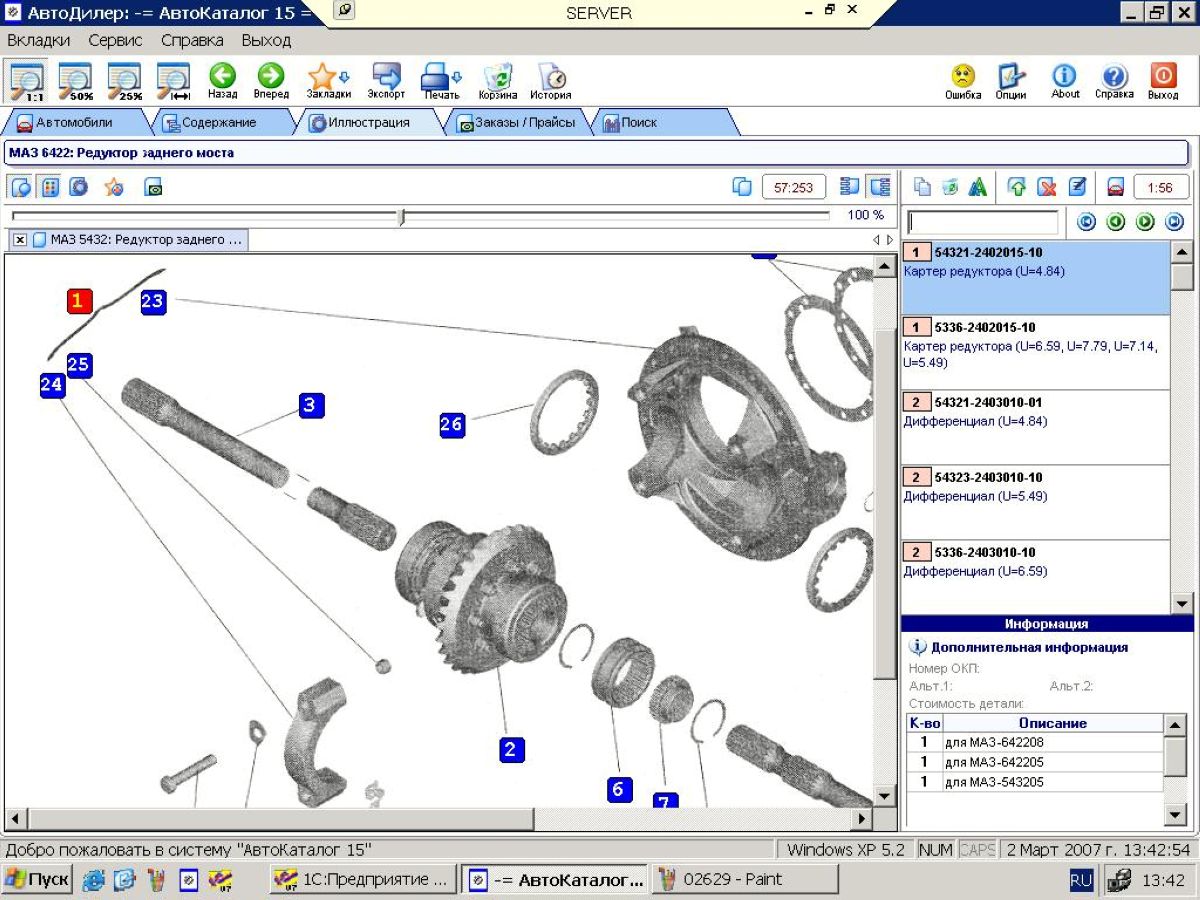Click the zoom slider thumb
This screenshot has height=900, width=1200.
click(401, 216)
